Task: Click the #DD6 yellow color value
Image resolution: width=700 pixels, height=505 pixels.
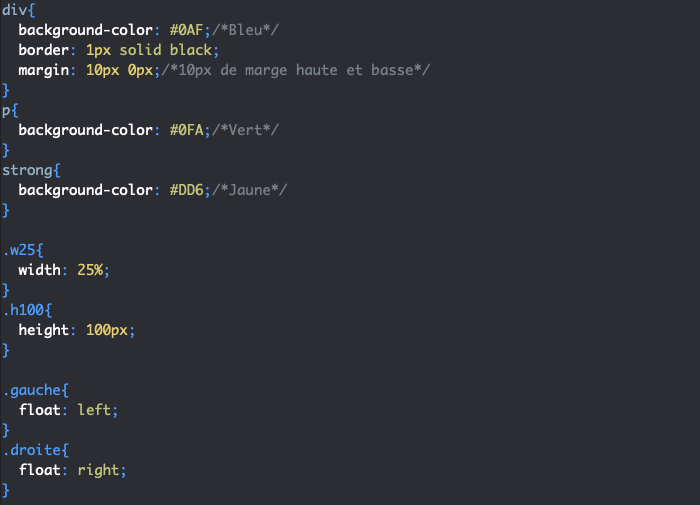Action: (186, 190)
